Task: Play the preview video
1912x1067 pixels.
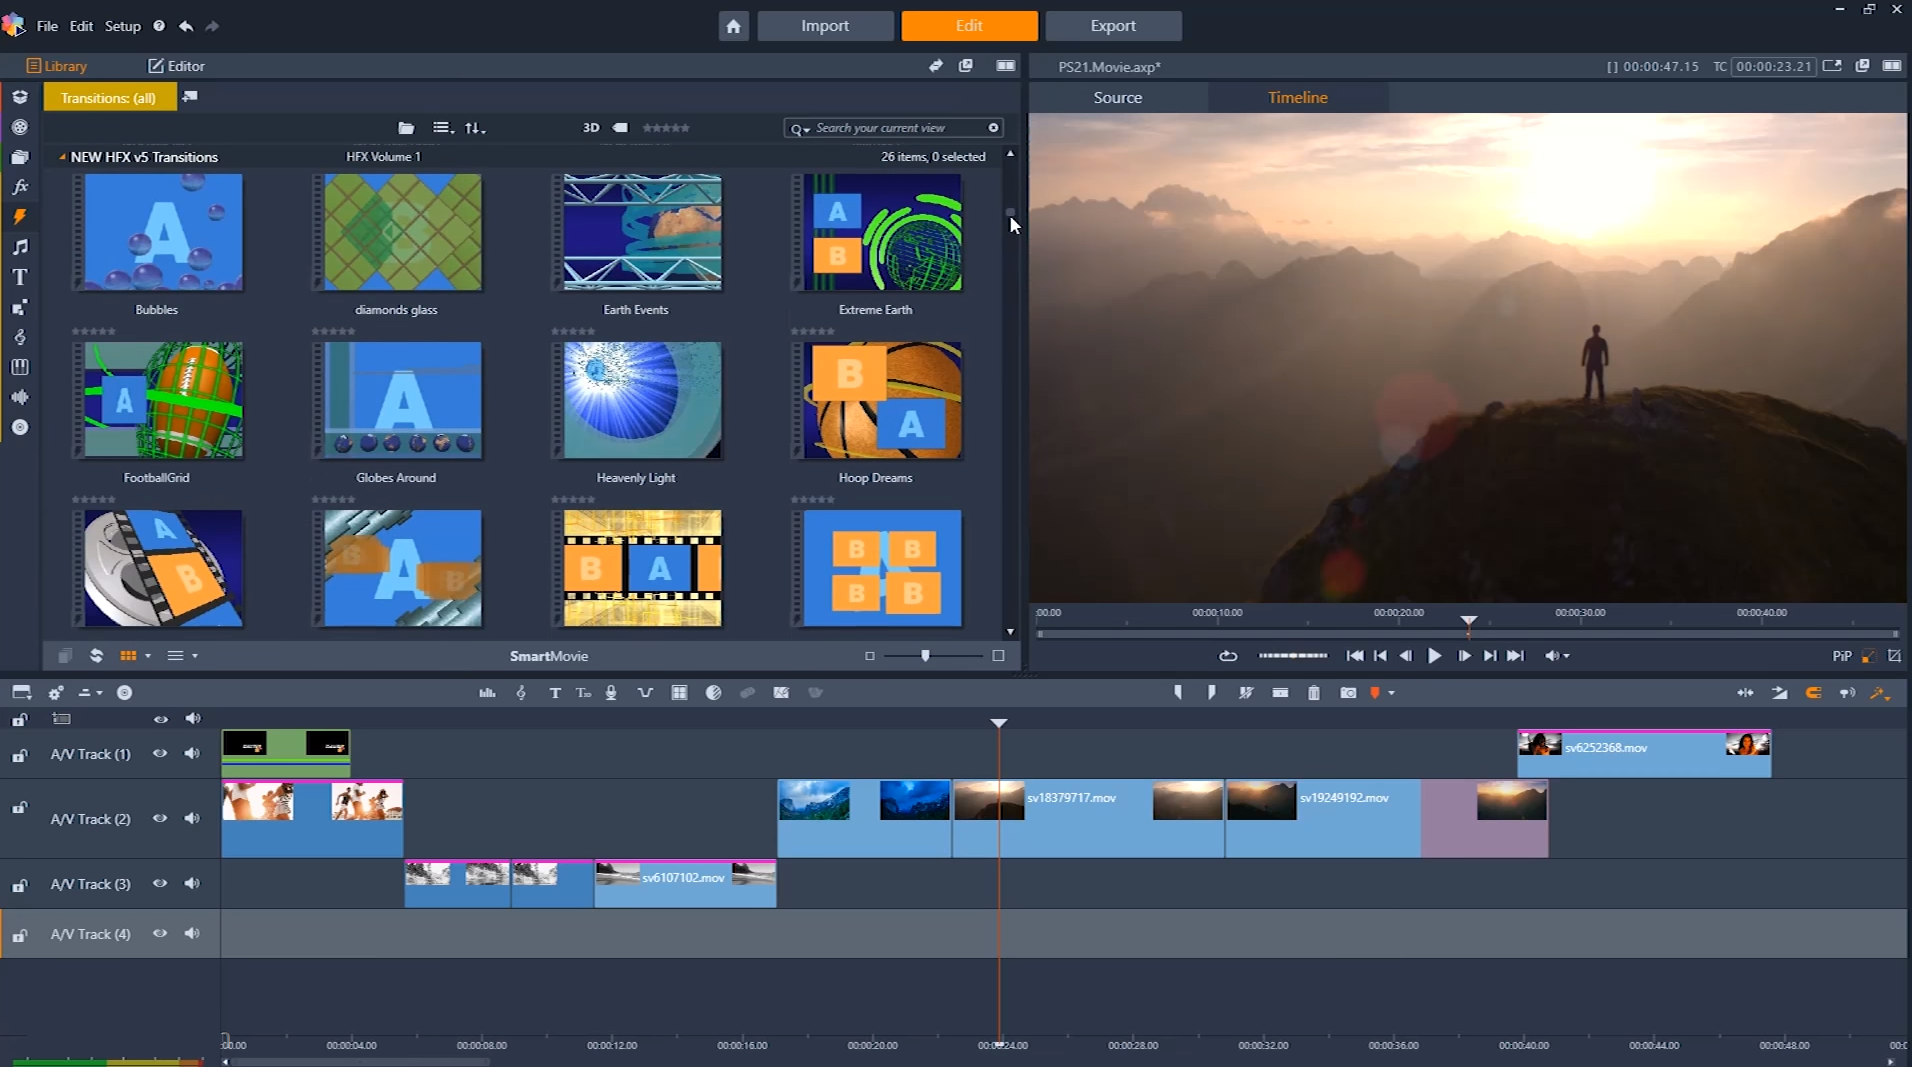Action: [x=1434, y=656]
